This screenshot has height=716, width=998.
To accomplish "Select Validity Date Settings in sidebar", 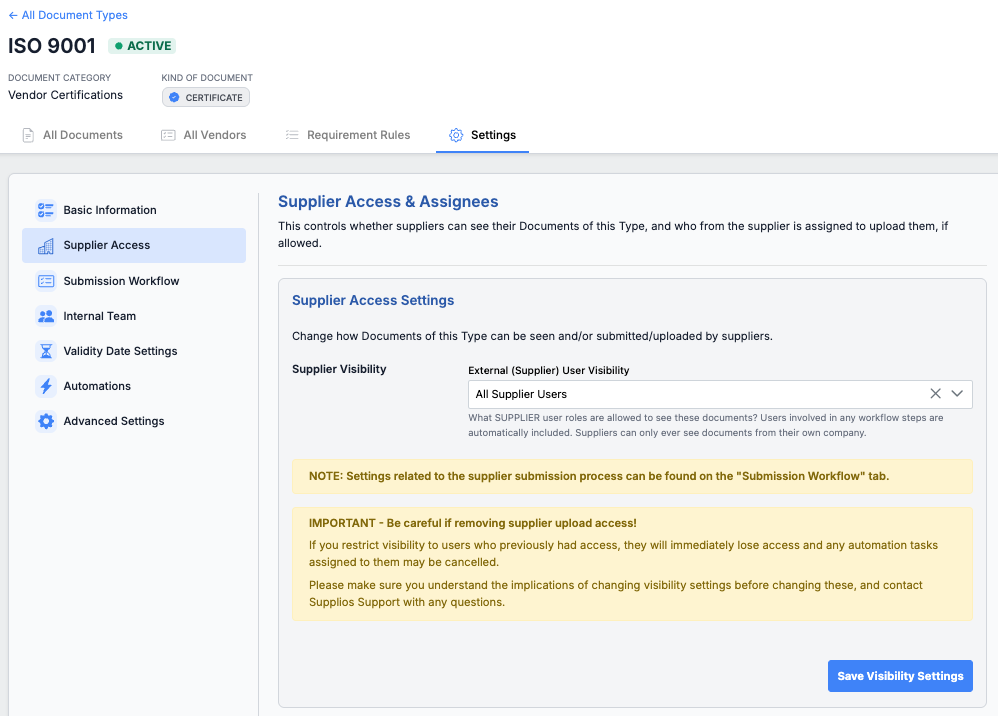I will (x=120, y=351).
